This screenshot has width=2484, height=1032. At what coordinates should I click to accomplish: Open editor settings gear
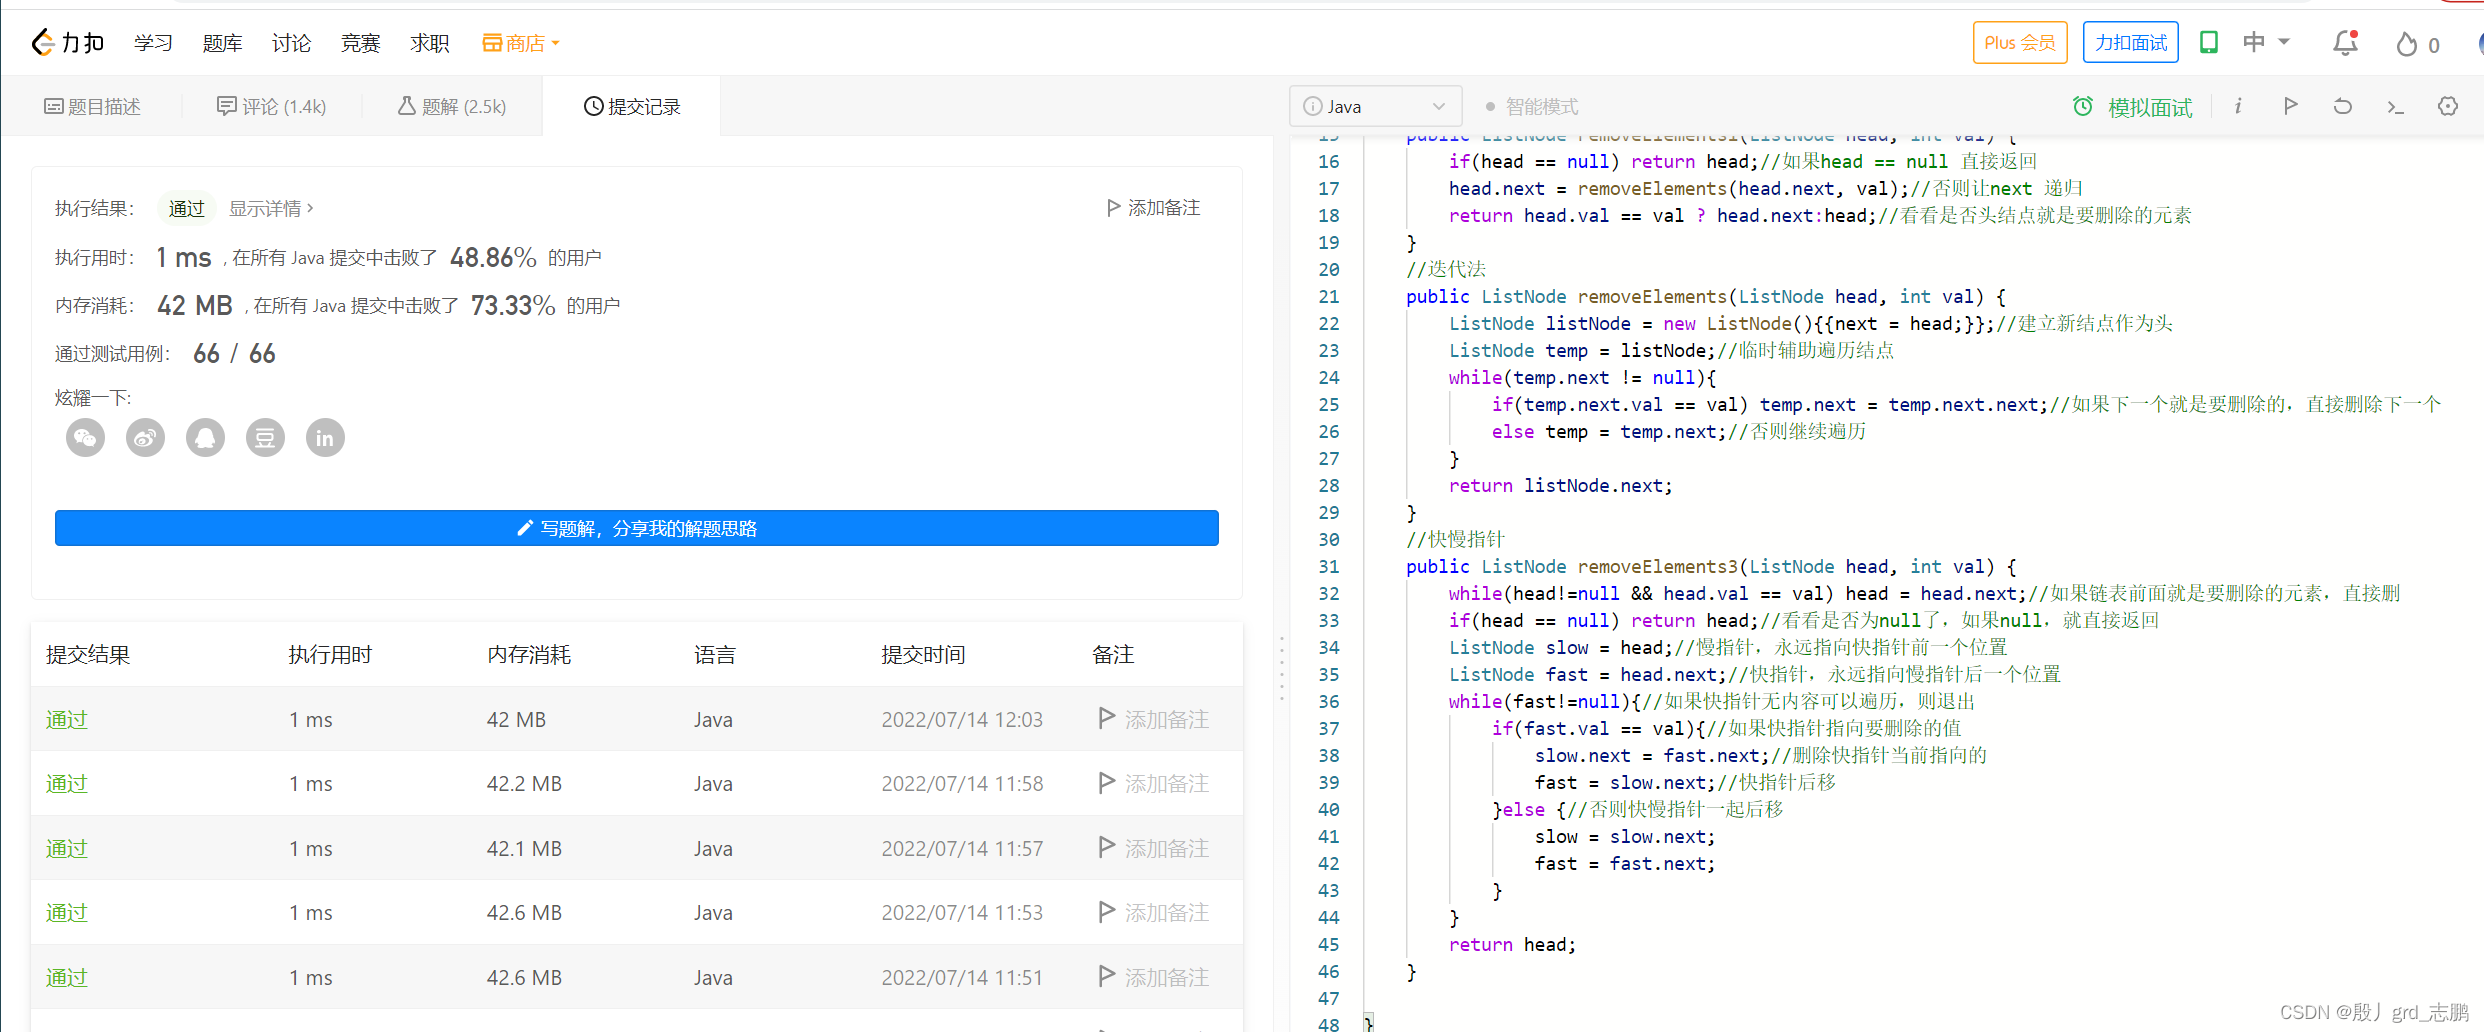2448,106
